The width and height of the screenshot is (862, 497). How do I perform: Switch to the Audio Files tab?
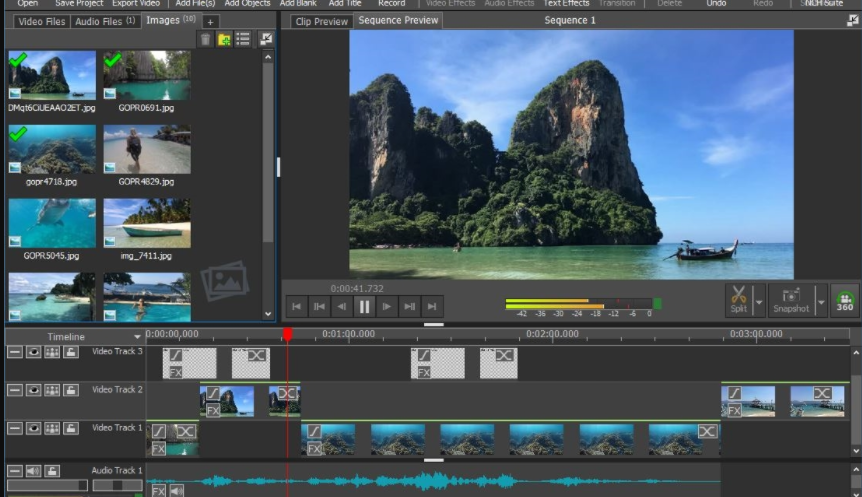[104, 21]
